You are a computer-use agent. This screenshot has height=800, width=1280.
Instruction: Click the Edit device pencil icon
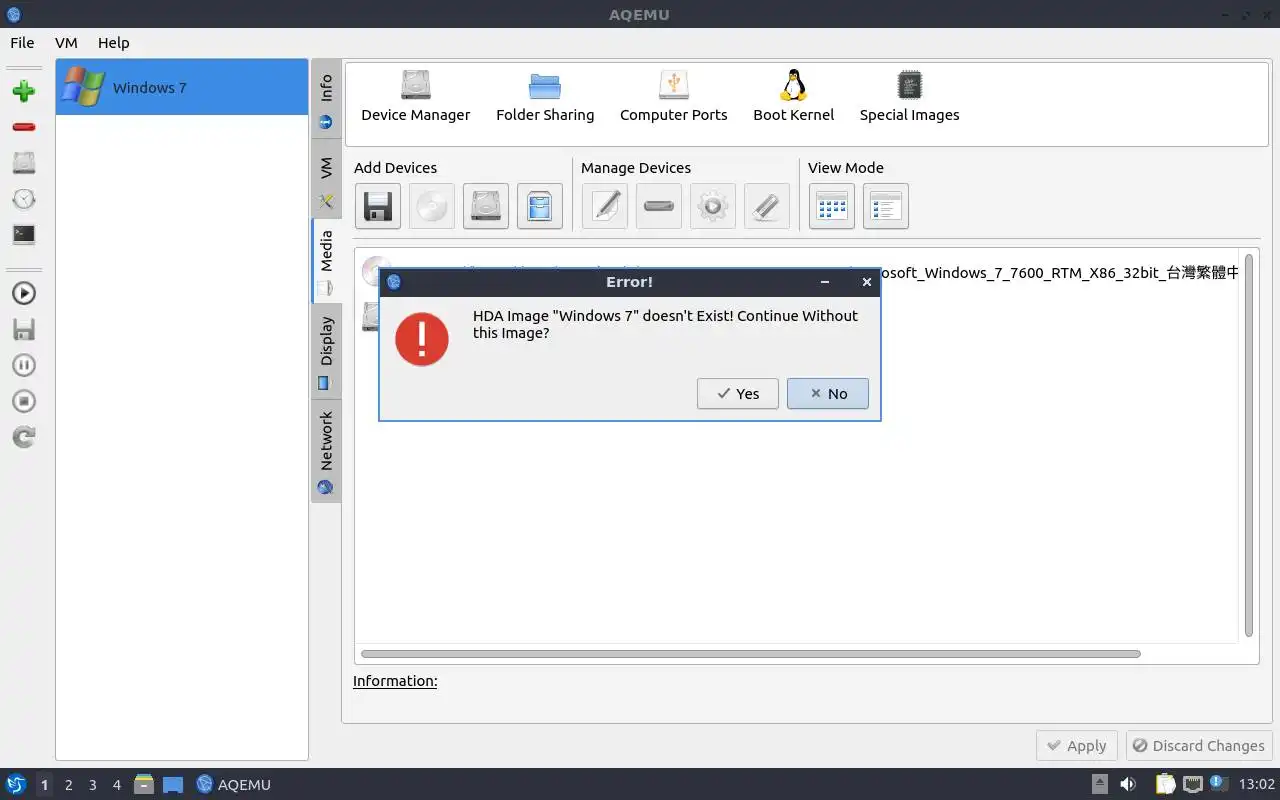click(605, 206)
